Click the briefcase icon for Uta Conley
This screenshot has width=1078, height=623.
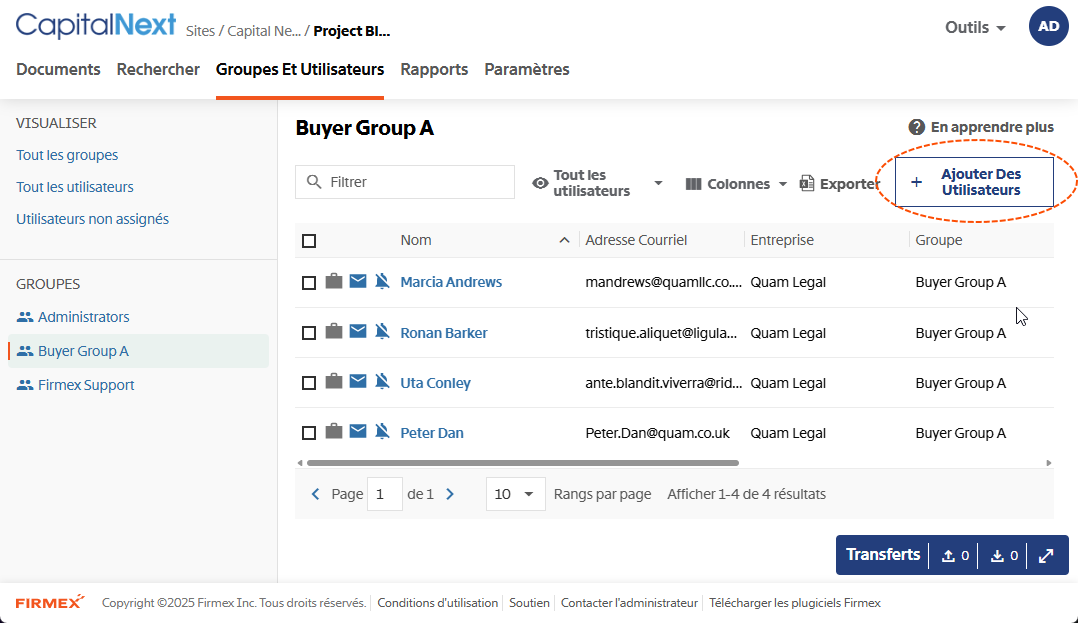(333, 382)
